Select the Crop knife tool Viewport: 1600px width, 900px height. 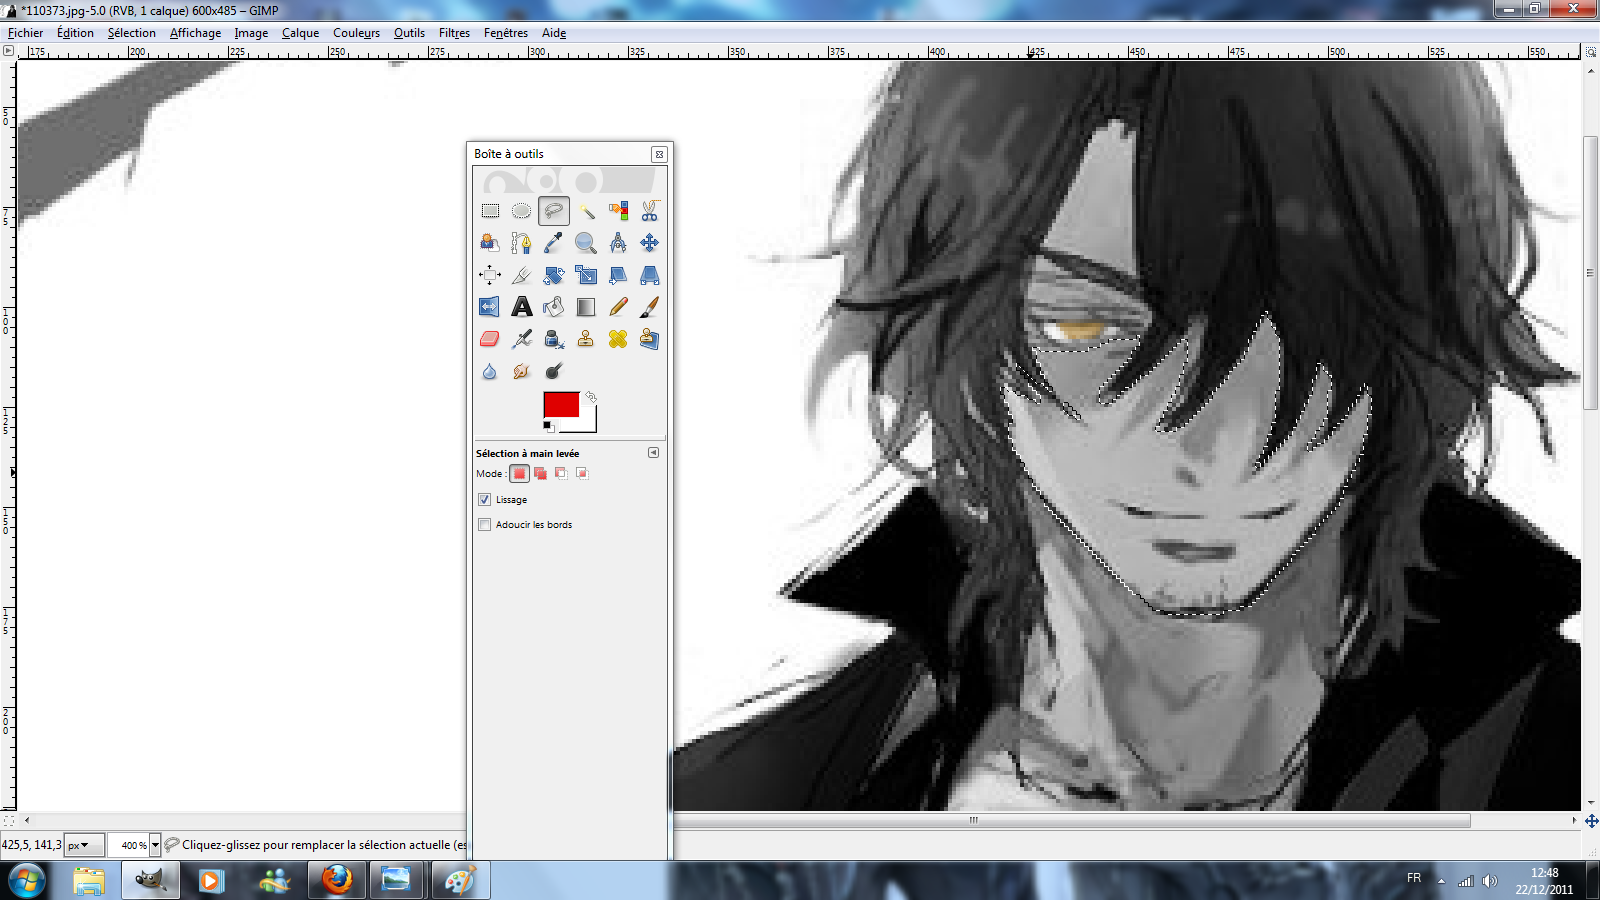522,275
